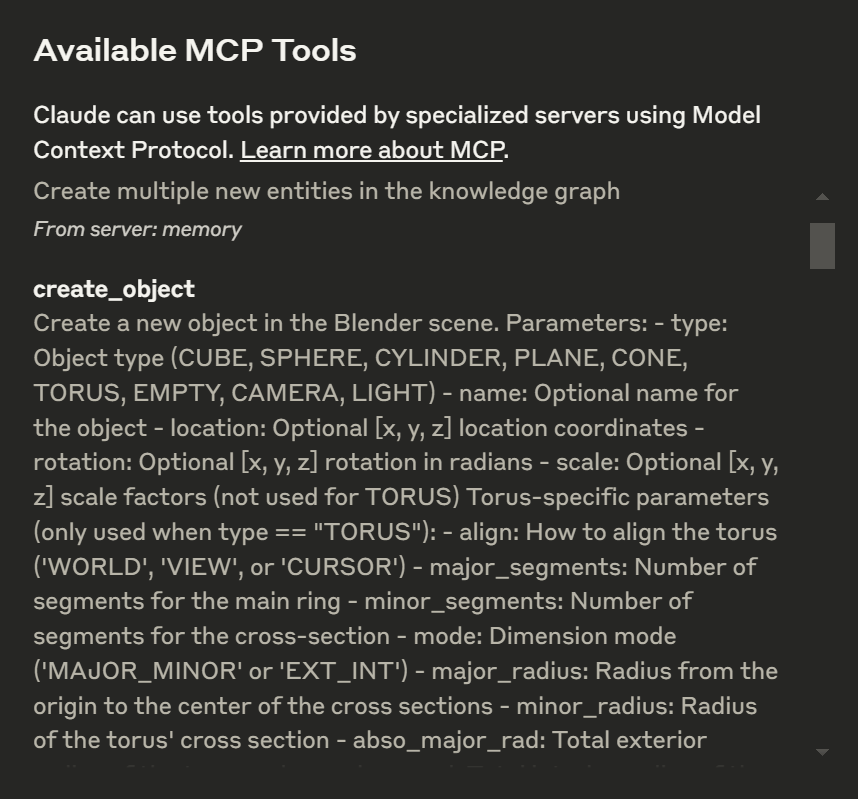Click the knowledge graph entities description
Viewport: 858px width, 799px height.
[x=327, y=192]
